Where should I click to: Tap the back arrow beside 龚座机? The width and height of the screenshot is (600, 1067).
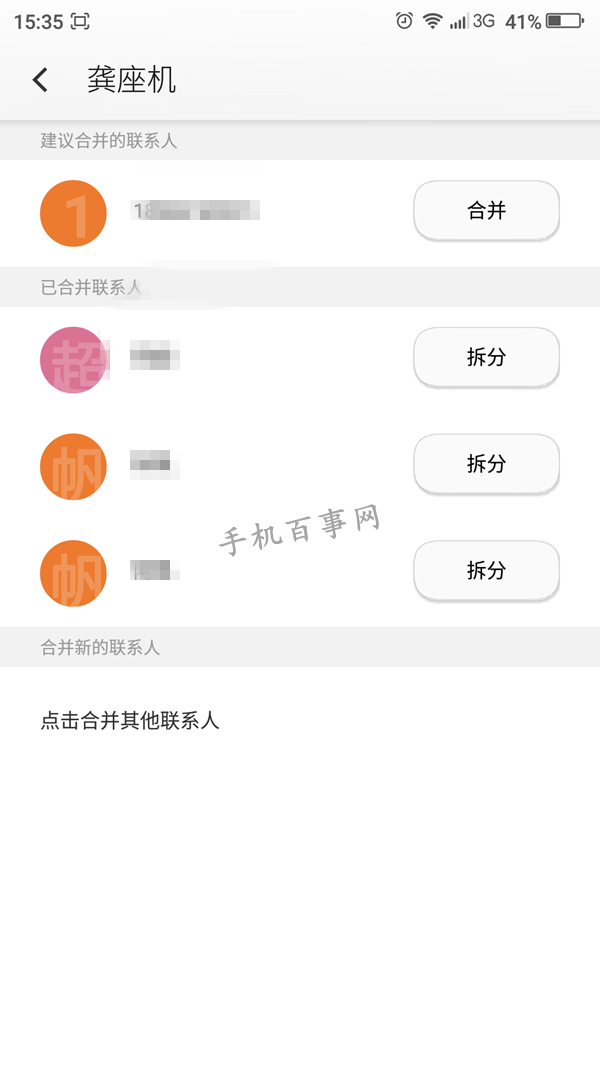40,79
